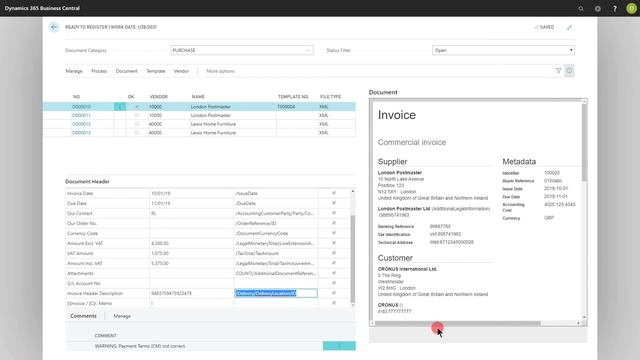Tick the OK checkbox for D000012
This screenshot has width=640, height=360.
[137, 124]
